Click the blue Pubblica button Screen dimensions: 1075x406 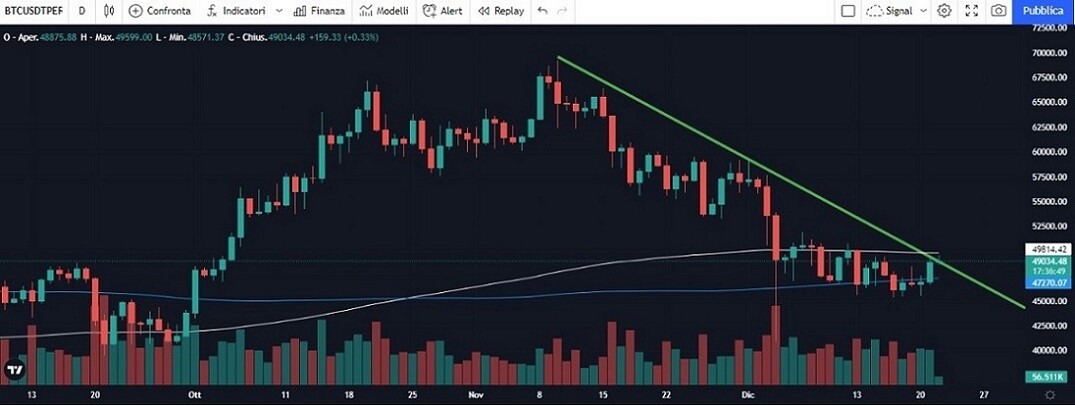click(x=1043, y=11)
